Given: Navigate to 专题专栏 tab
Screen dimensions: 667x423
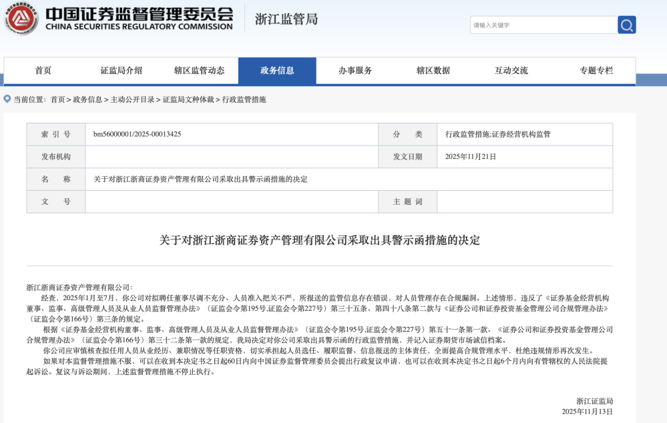Looking at the screenshot, I should coord(597,71).
